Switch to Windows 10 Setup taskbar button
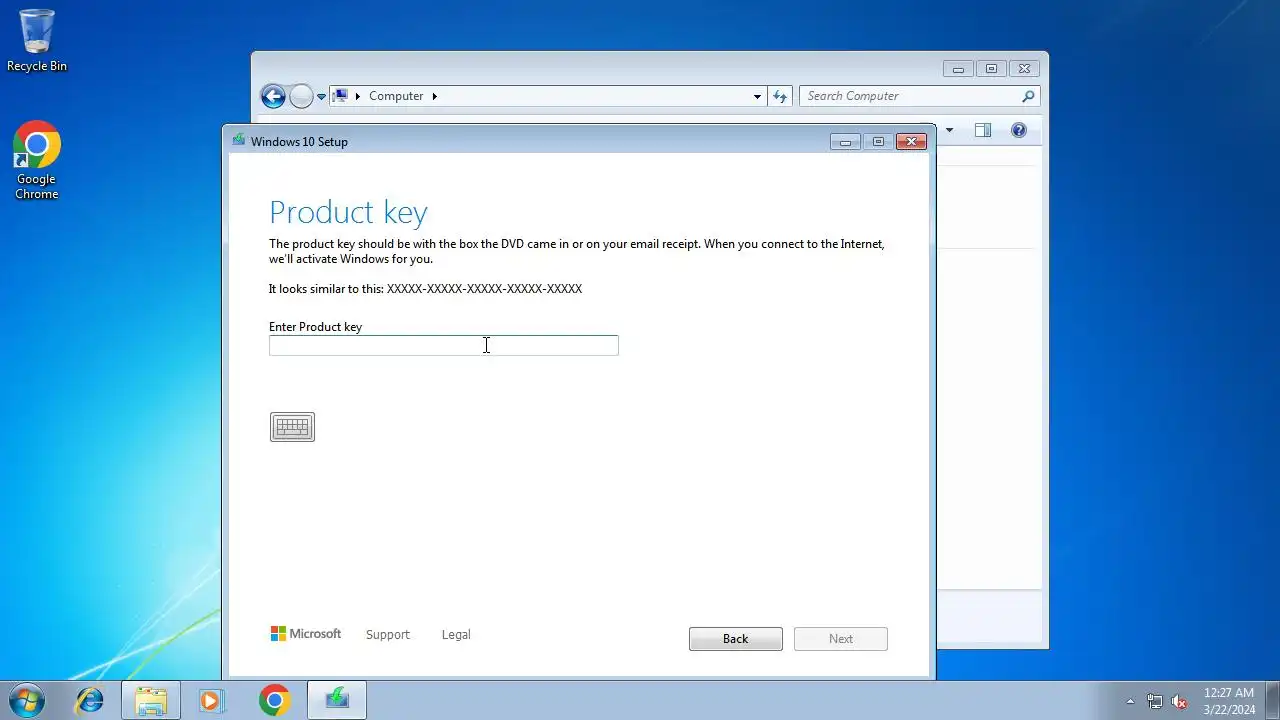The width and height of the screenshot is (1280, 720). point(337,700)
